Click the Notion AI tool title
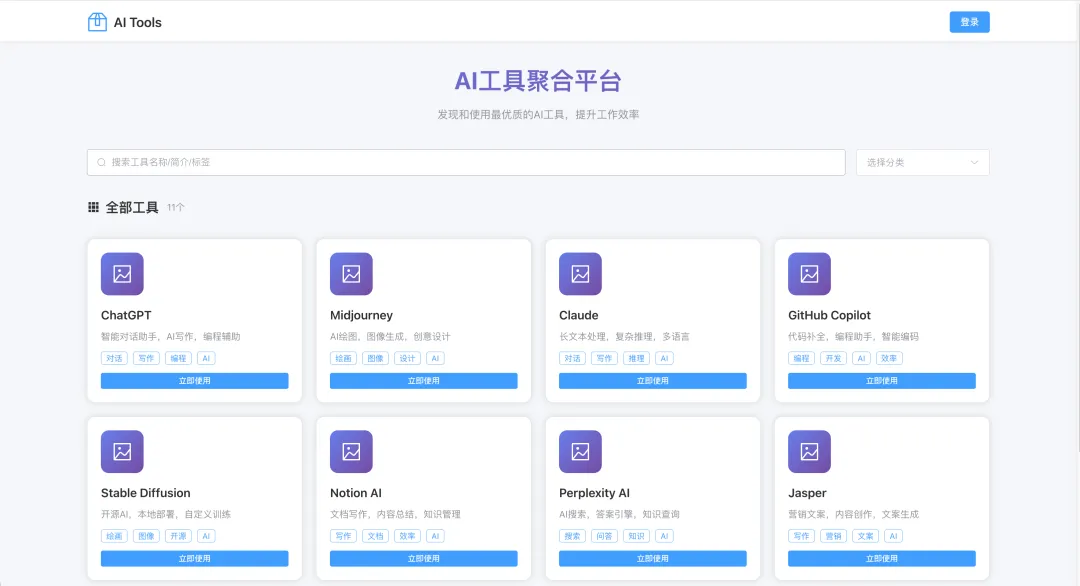 click(355, 493)
